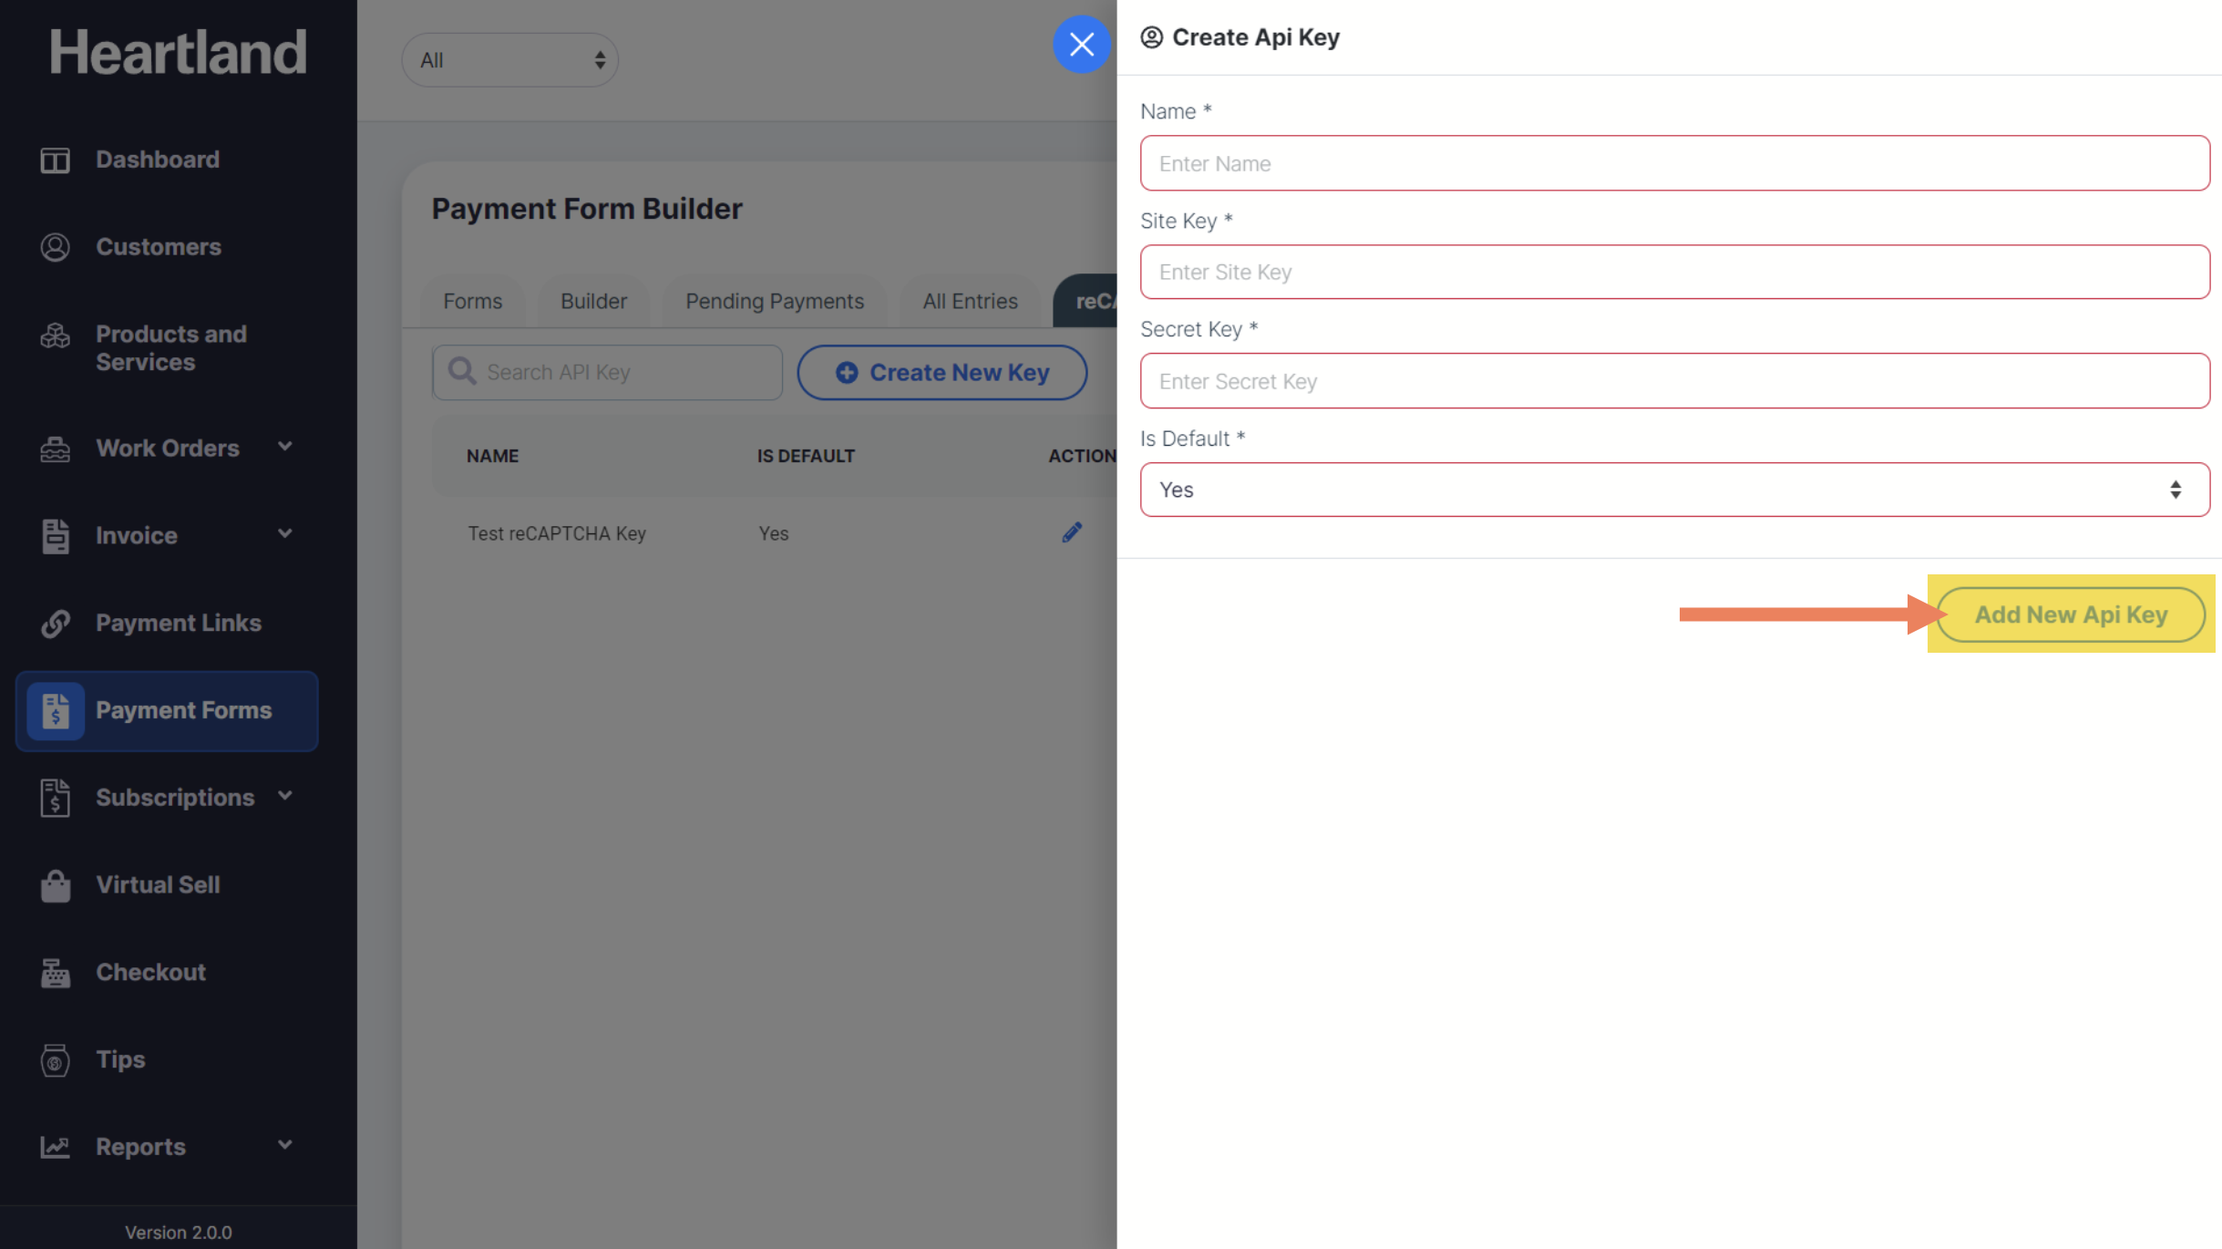This screenshot has height=1249, width=2222.
Task: Close the Create Api Key panel
Action: point(1081,44)
